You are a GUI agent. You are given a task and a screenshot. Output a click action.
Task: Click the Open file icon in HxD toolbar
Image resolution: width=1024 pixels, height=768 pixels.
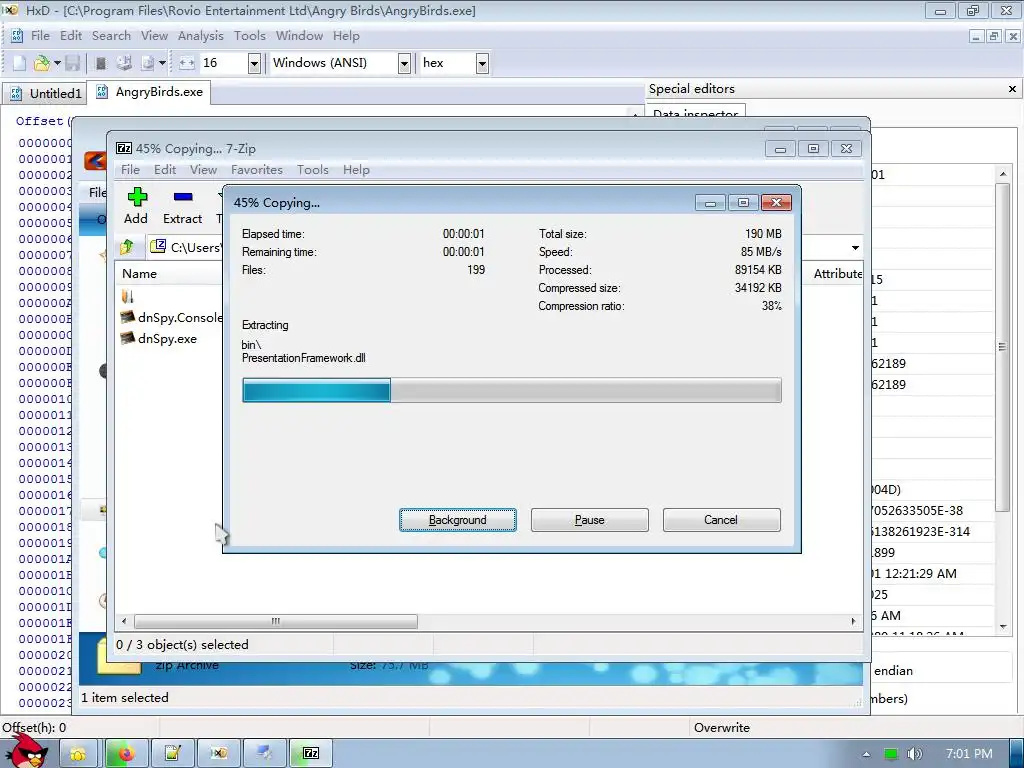pos(41,63)
